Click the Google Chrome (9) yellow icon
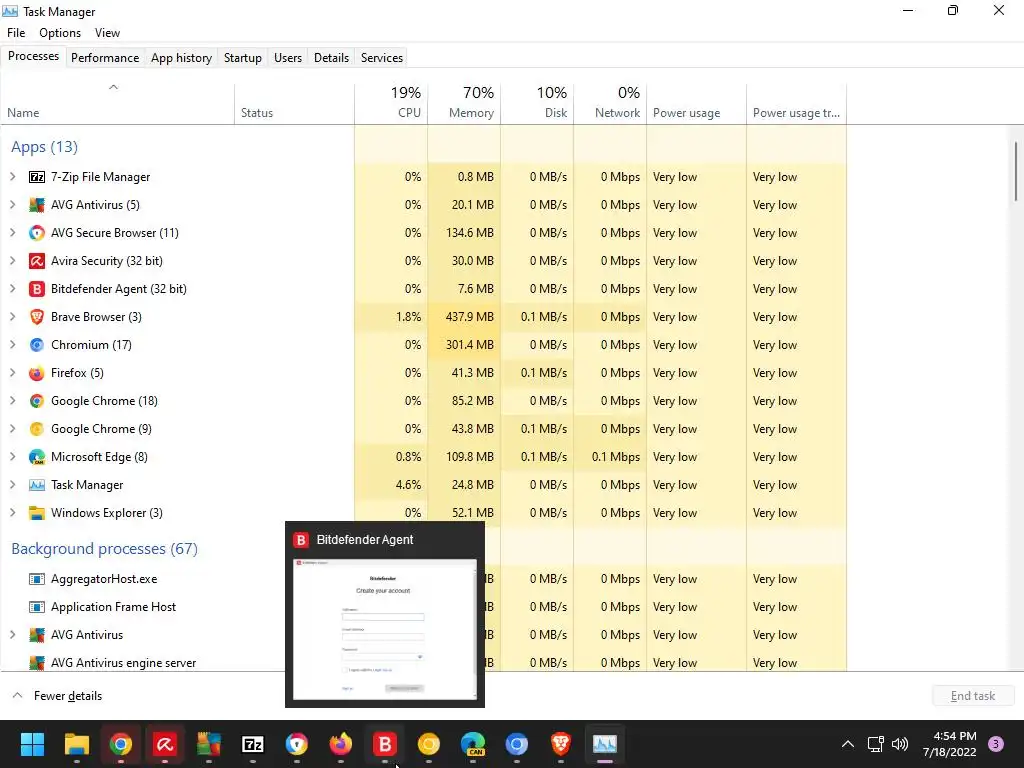This screenshot has height=768, width=1024. (37, 429)
